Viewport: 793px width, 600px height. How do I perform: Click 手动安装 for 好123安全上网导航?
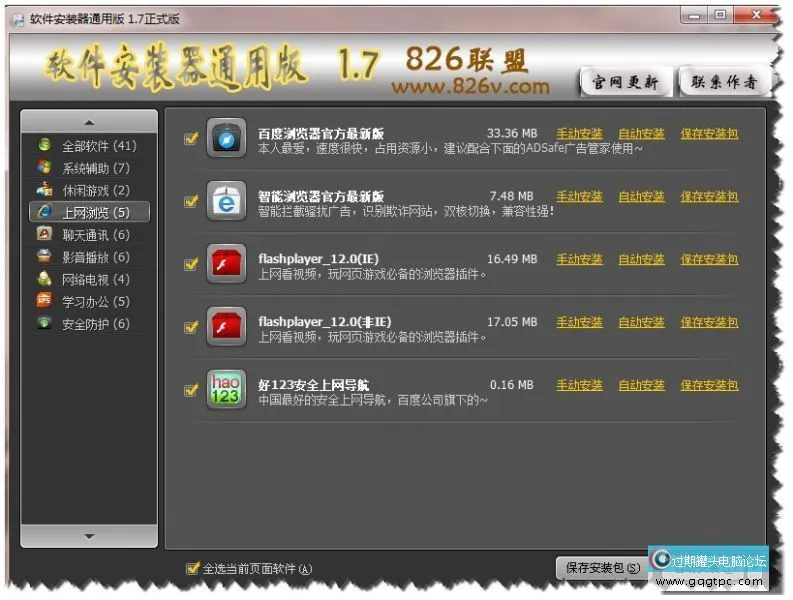coord(580,385)
